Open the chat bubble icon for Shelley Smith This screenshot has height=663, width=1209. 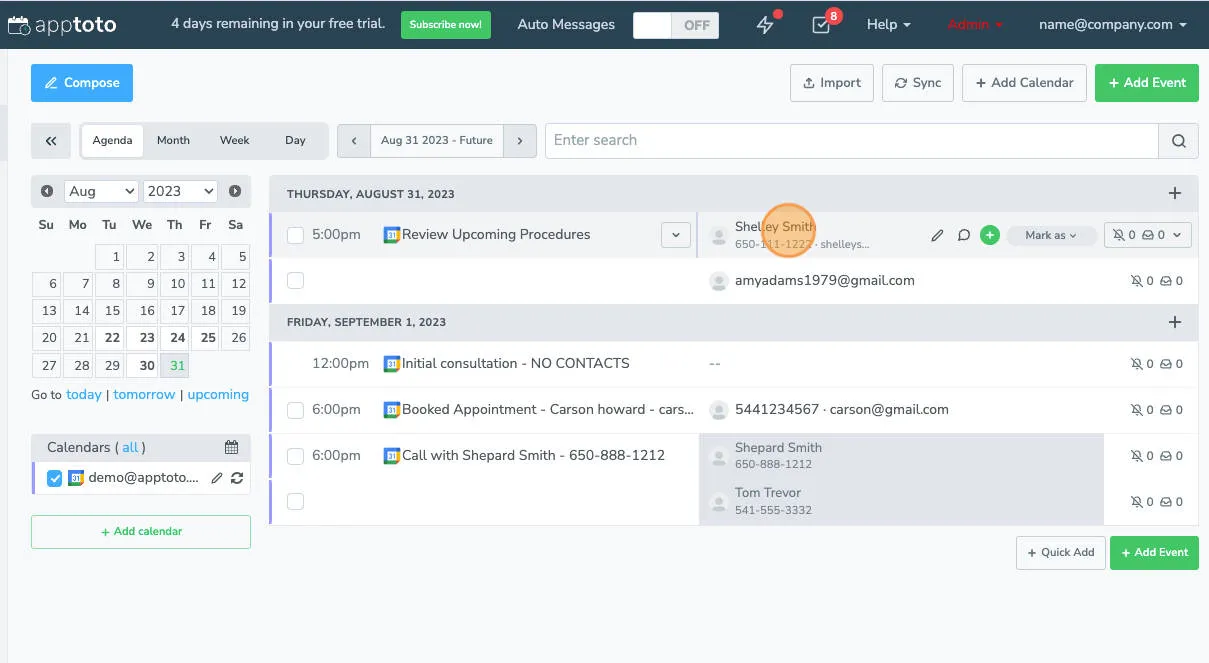(x=963, y=234)
